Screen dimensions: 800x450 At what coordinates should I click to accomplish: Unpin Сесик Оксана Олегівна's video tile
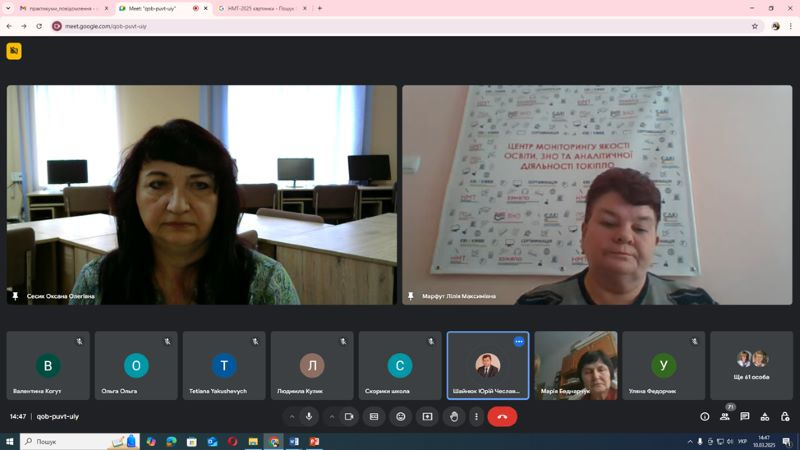click(15, 296)
